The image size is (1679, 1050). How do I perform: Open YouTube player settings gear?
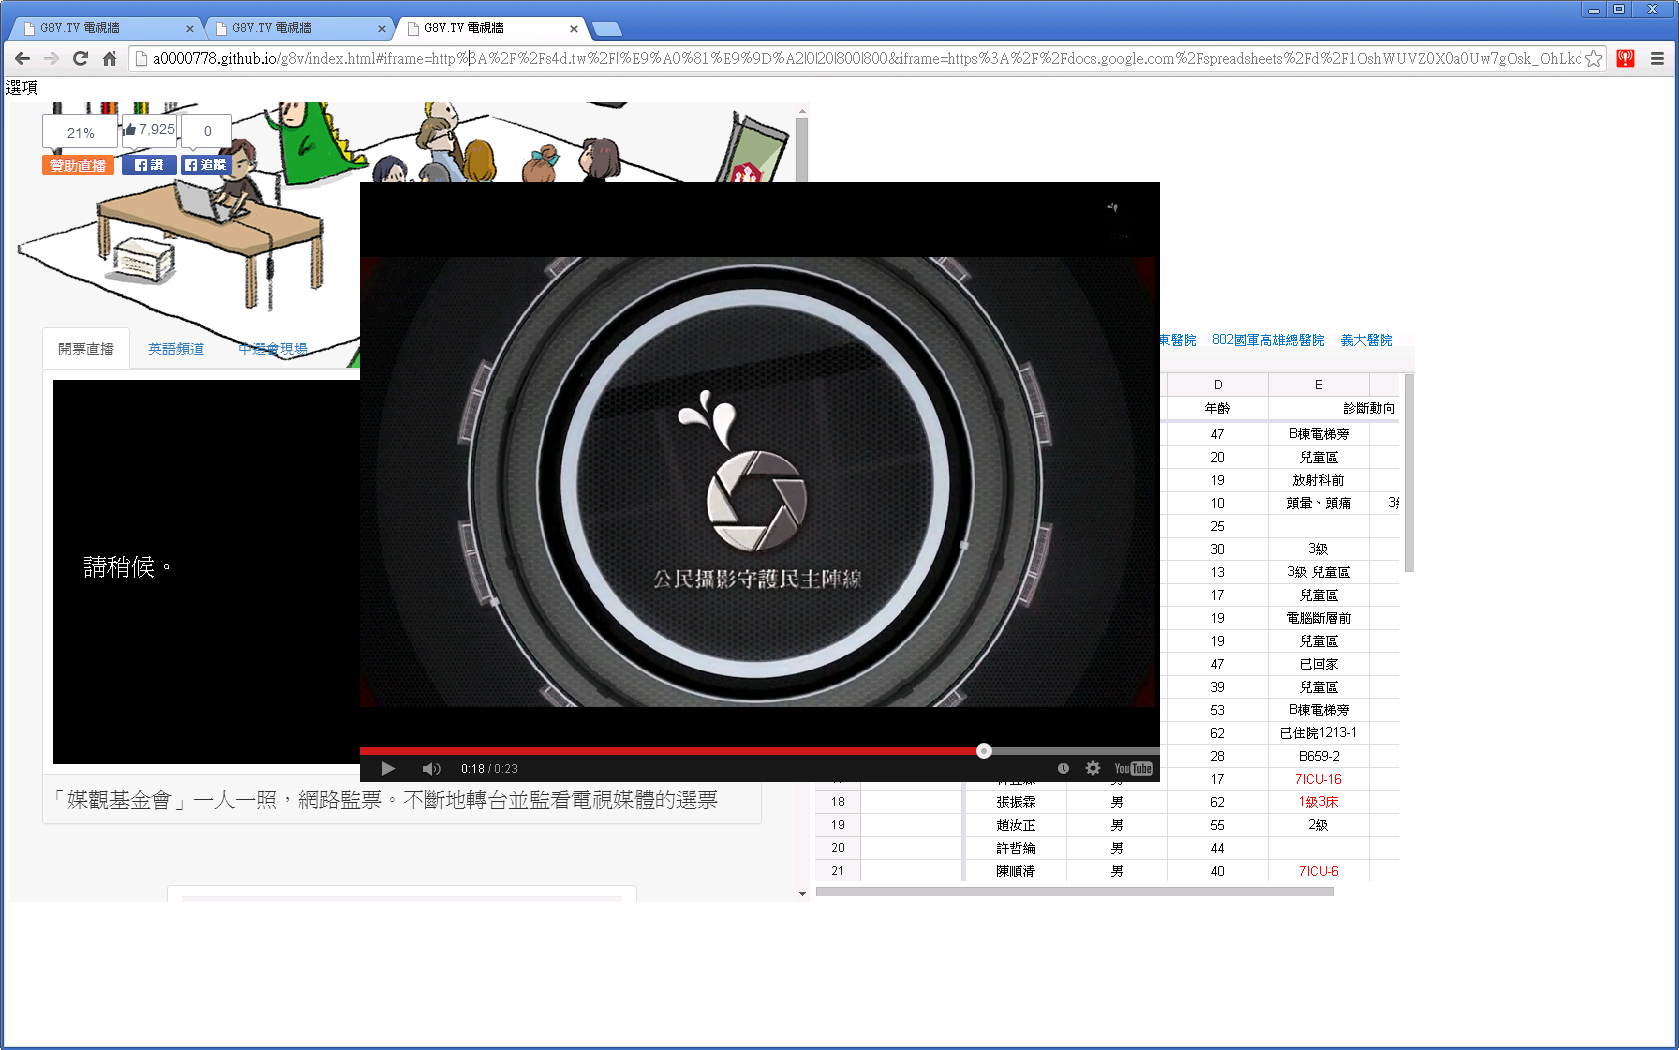point(1093,768)
